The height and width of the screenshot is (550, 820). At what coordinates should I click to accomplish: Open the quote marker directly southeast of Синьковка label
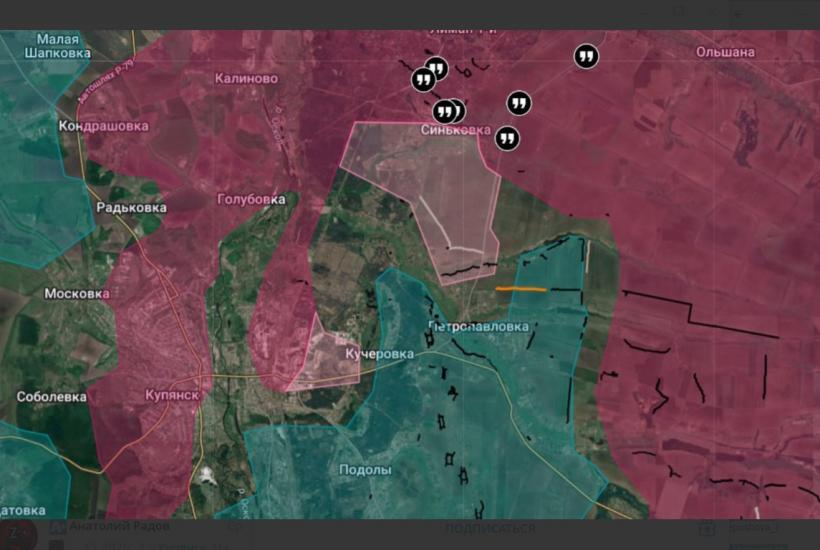tap(507, 138)
